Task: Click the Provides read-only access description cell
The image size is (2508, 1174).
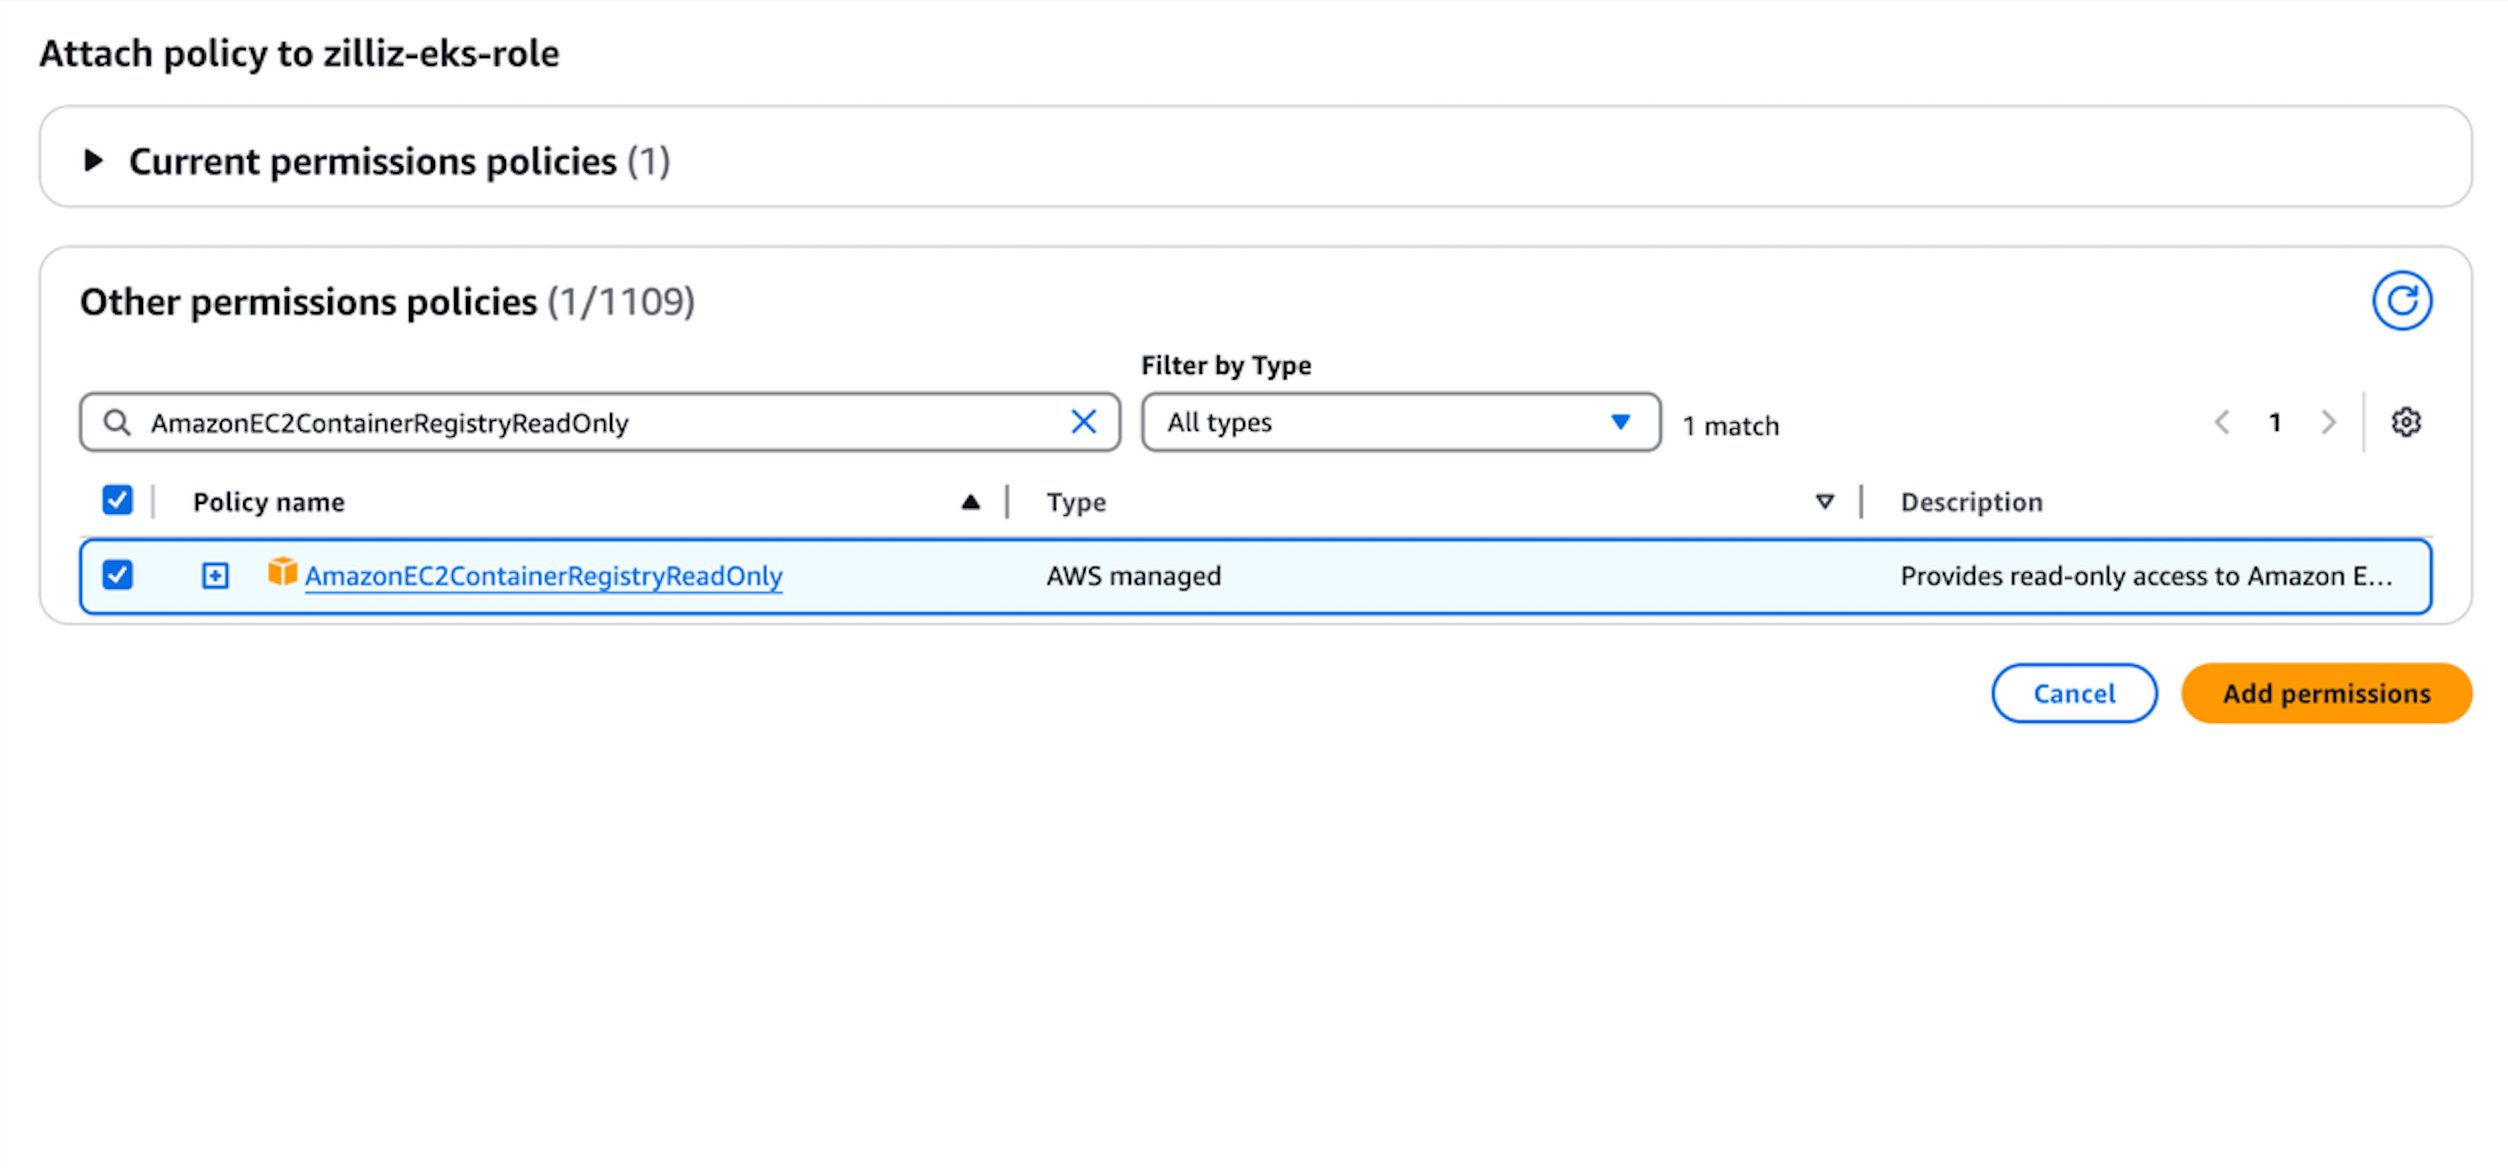Action: pyautogui.click(x=2146, y=576)
